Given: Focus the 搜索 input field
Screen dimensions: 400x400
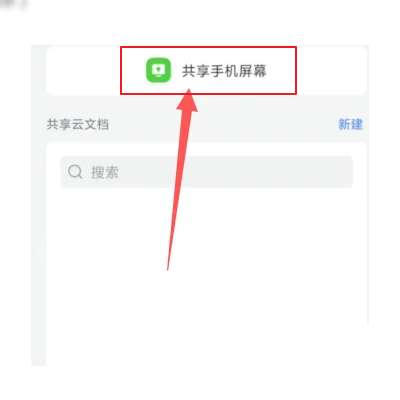Looking at the screenshot, I should click(206, 172).
